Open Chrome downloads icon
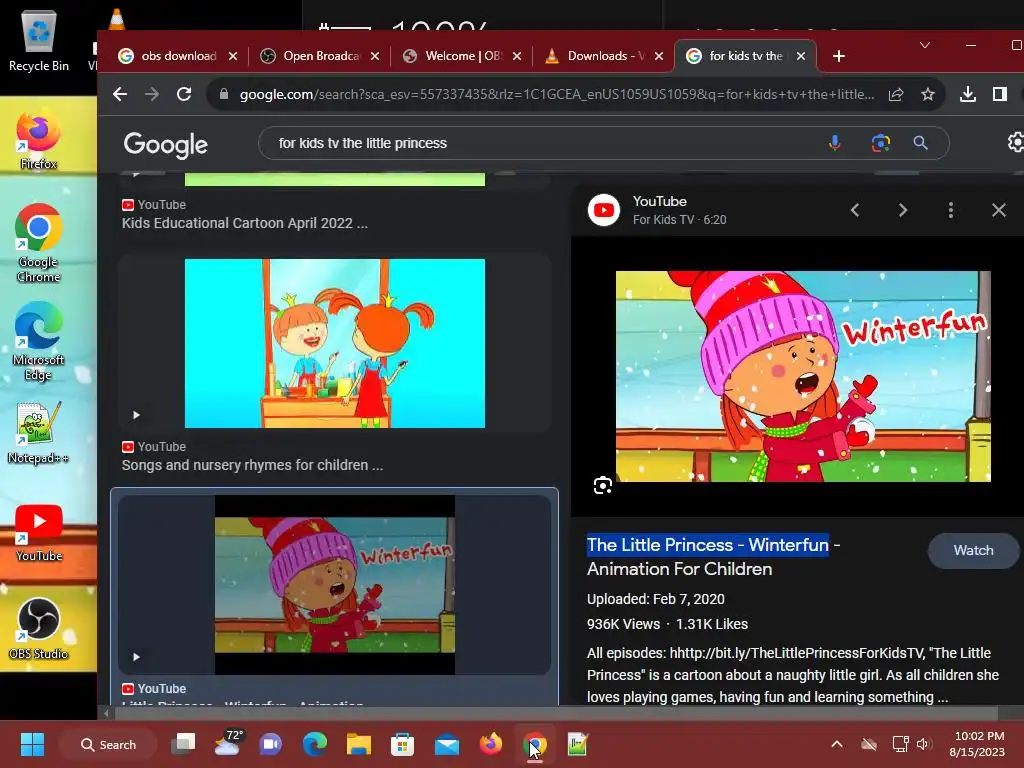 tap(968, 94)
